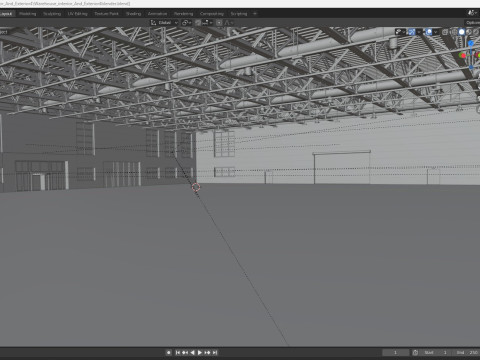This screenshot has width=480, height=360.
Task: Jump to the last frame
Action: point(215,352)
